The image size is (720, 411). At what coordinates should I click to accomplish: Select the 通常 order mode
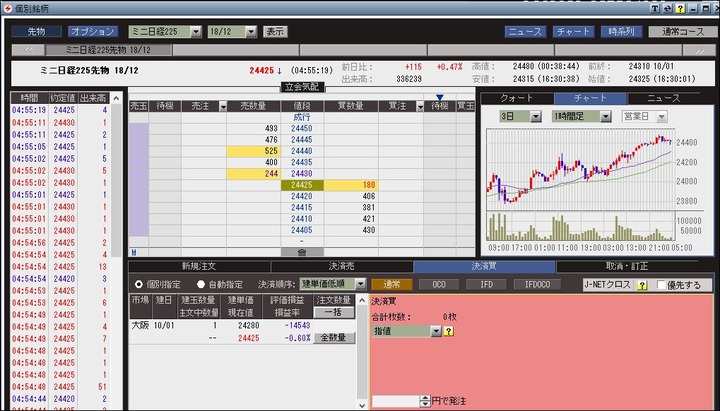click(x=392, y=285)
